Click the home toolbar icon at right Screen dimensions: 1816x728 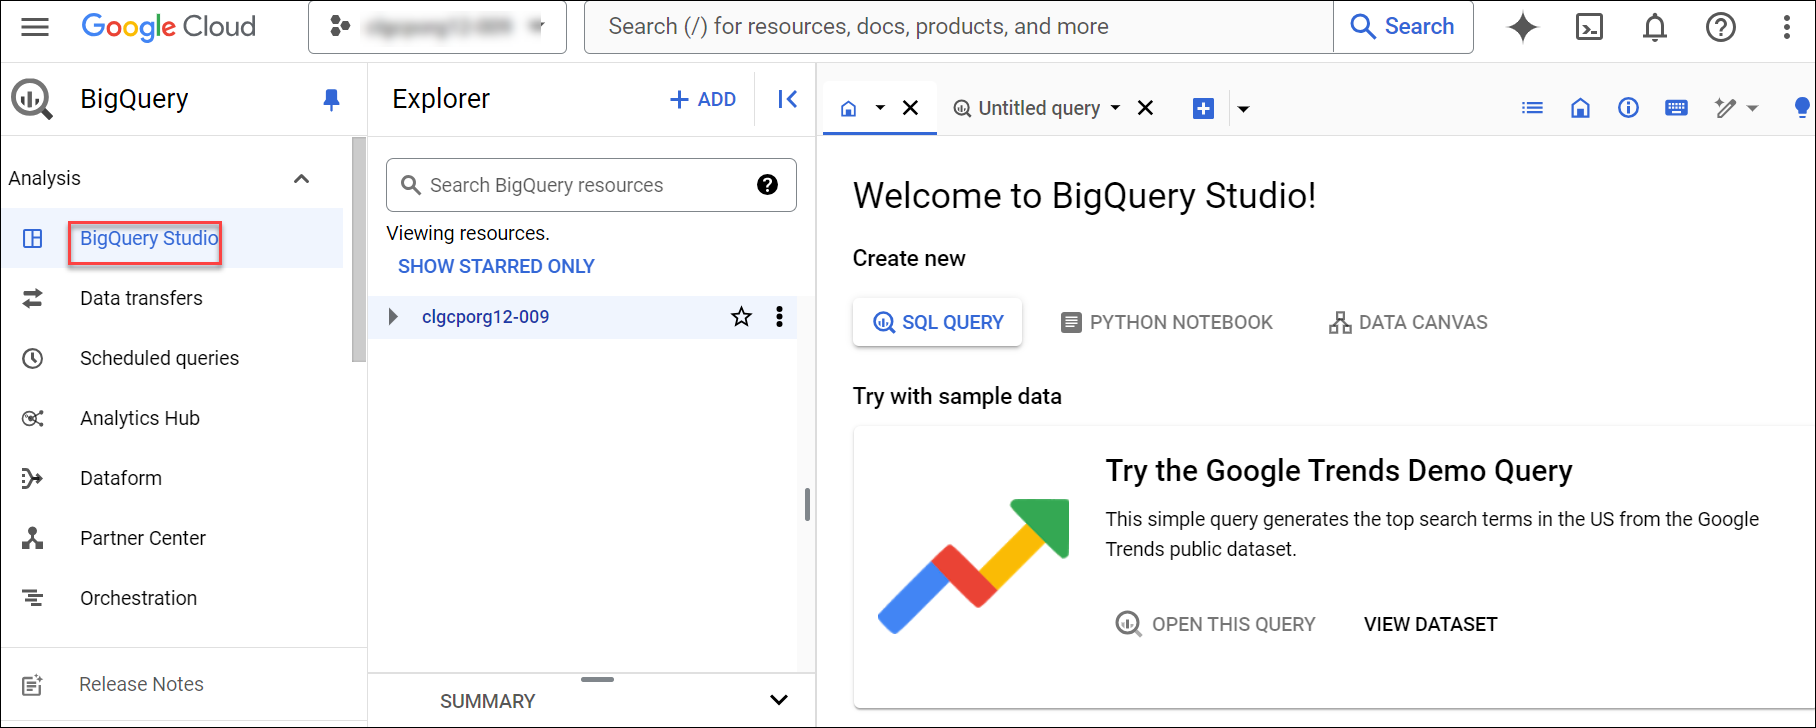pos(1580,108)
